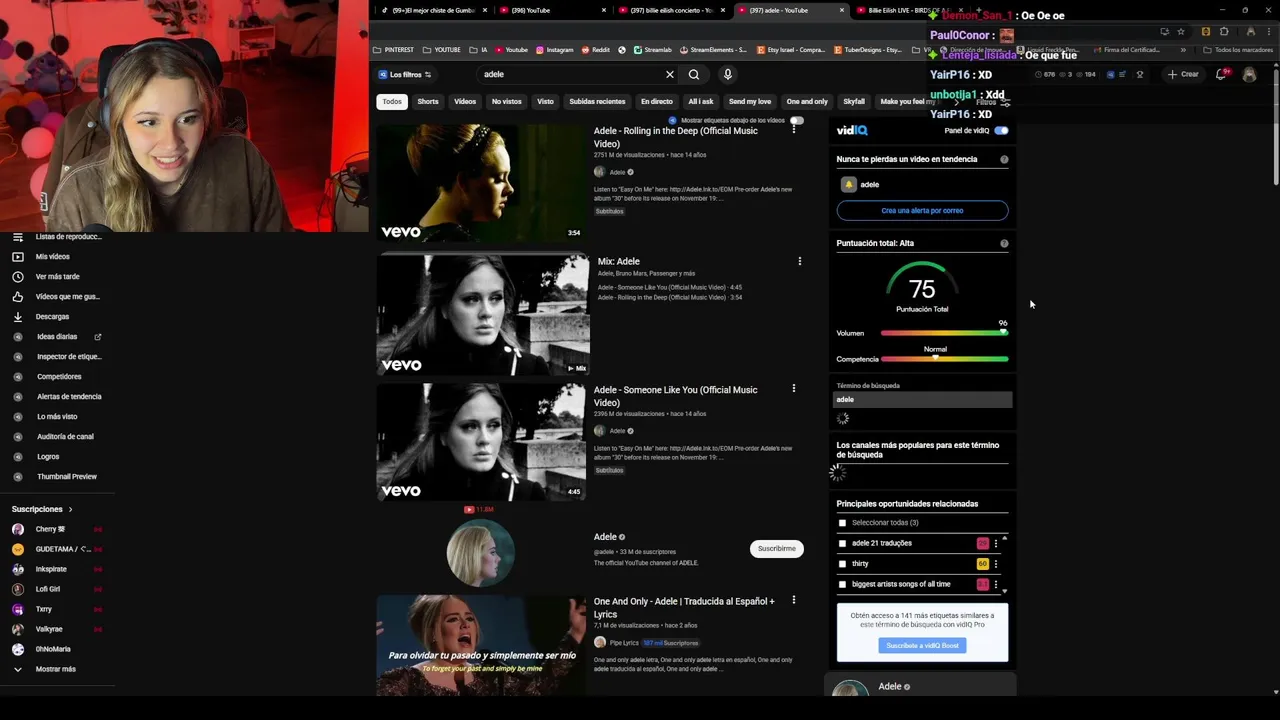Open options for thirty tag
The image size is (1280, 720).
coord(995,564)
